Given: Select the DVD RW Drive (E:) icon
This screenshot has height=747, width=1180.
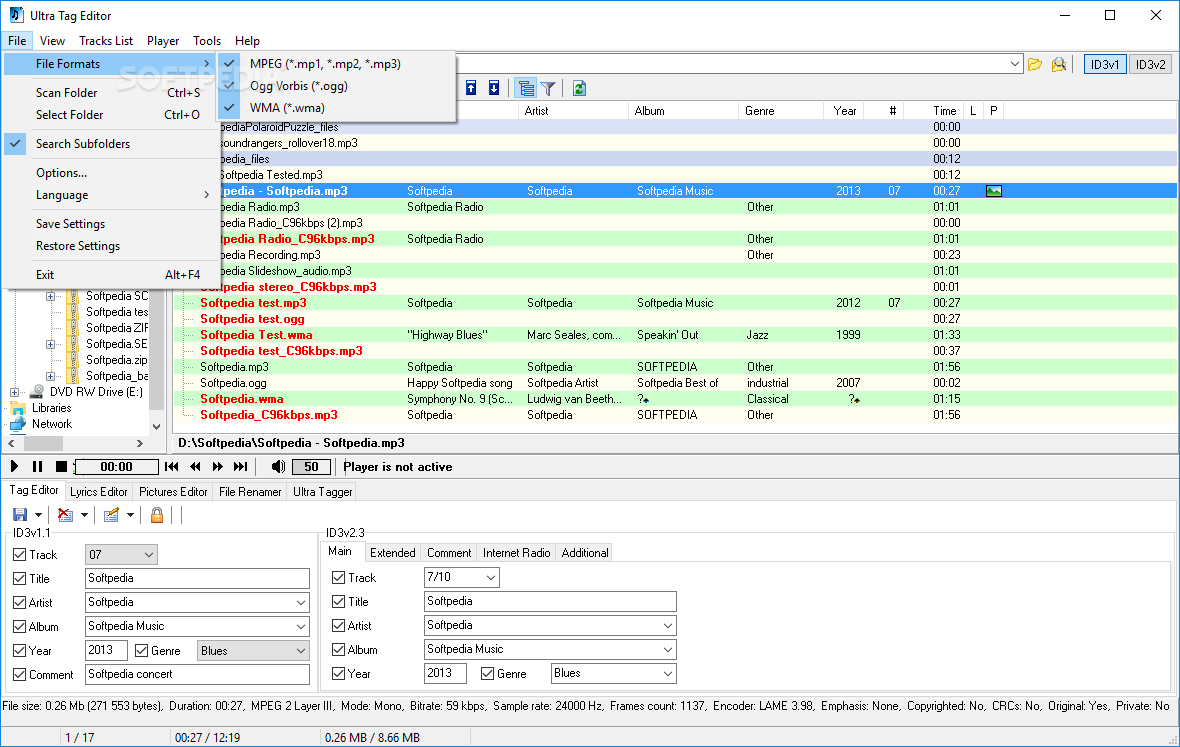Looking at the screenshot, I should click(x=37, y=392).
